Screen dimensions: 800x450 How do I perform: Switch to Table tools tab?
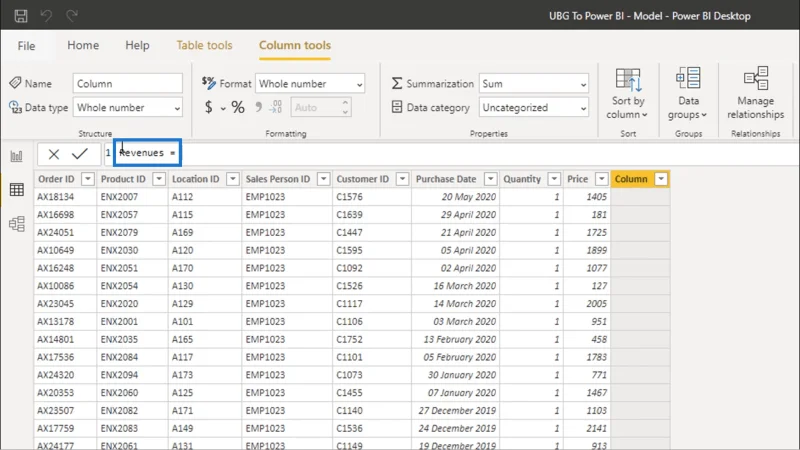click(x=204, y=45)
